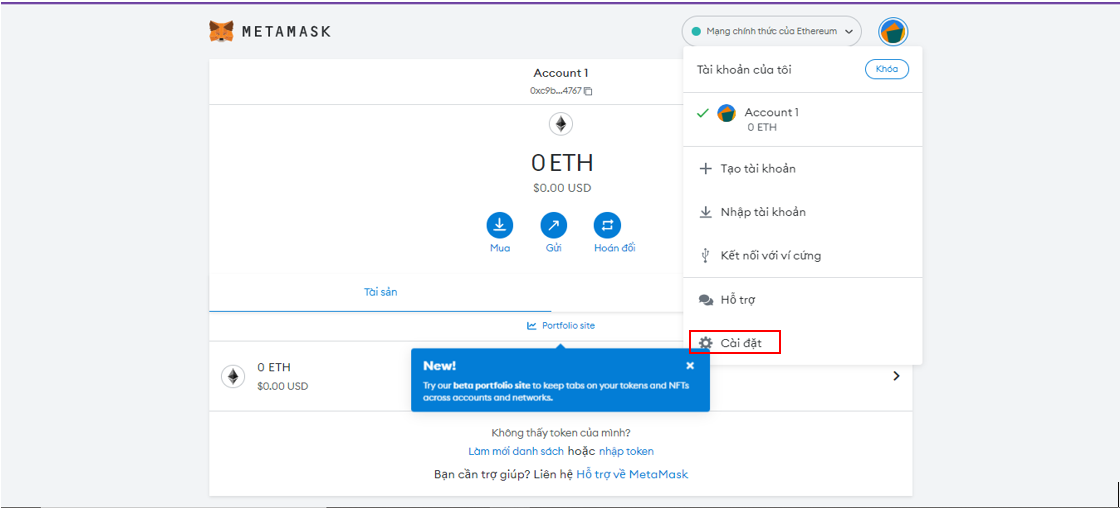The height and width of the screenshot is (508, 1120).
Task: Click the 0 ETH main balance text
Action: tap(561, 163)
